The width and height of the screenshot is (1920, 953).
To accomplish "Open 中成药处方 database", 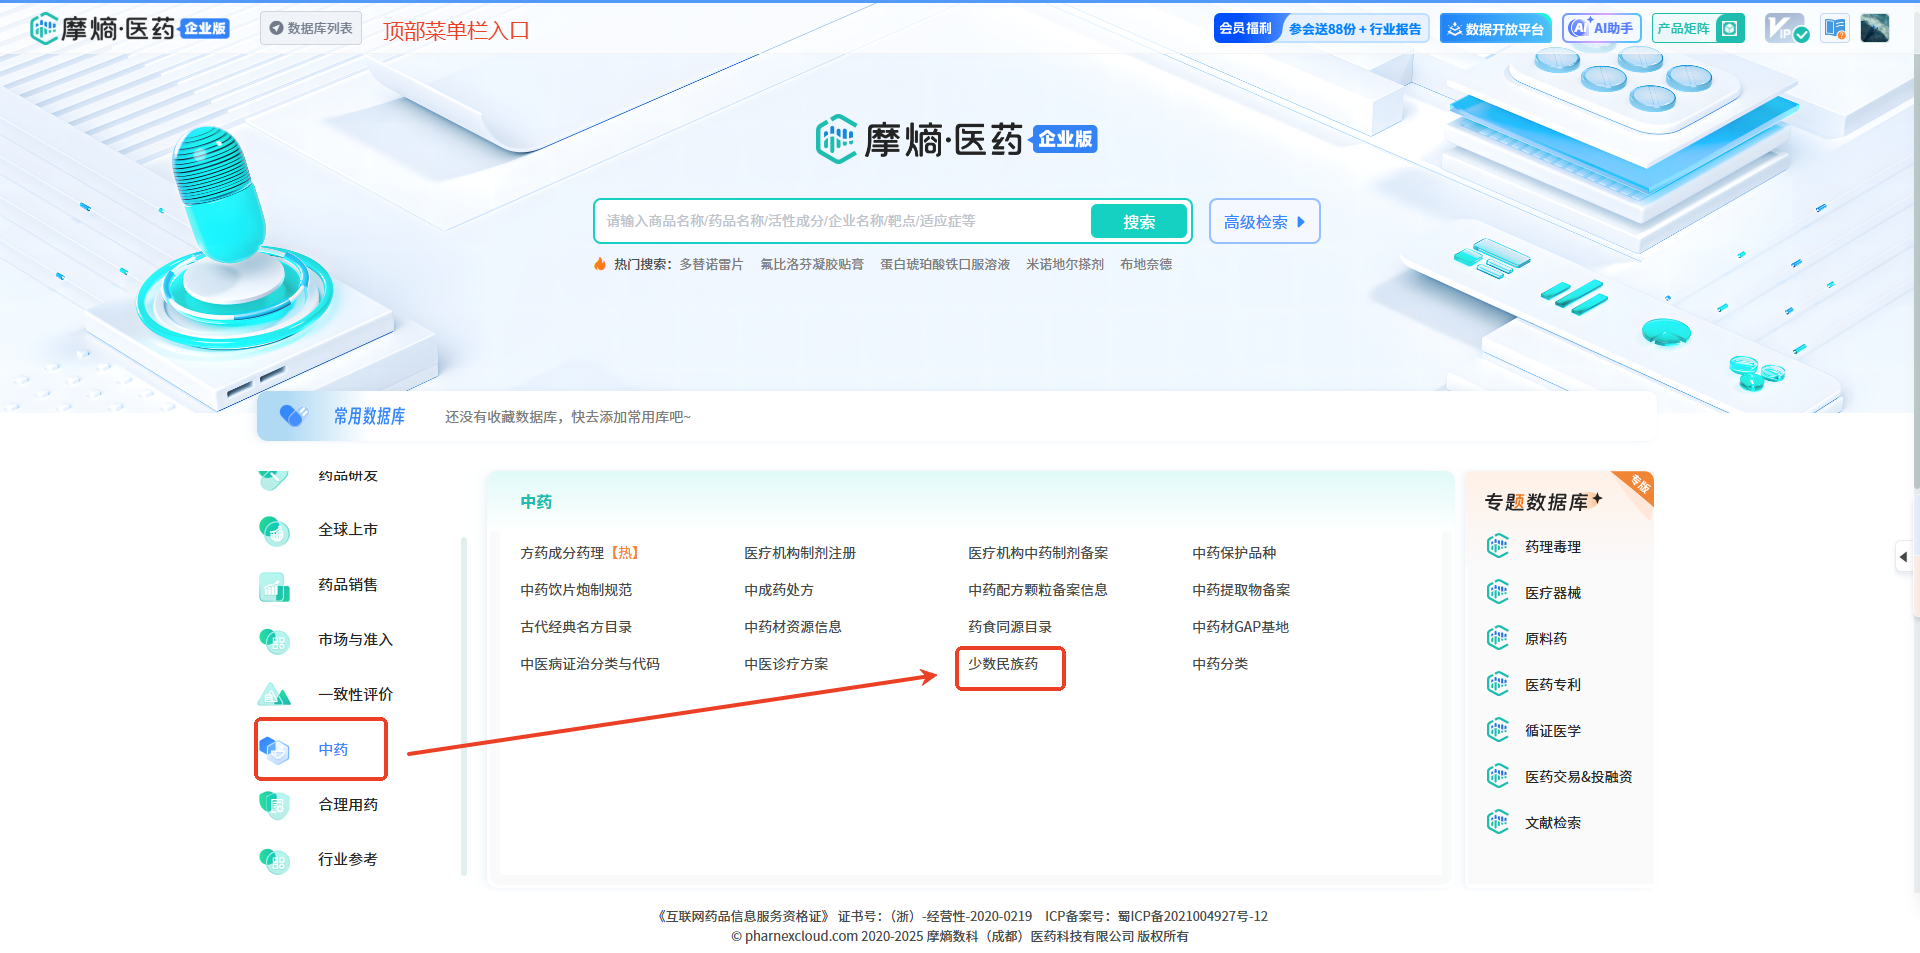I will click(779, 590).
